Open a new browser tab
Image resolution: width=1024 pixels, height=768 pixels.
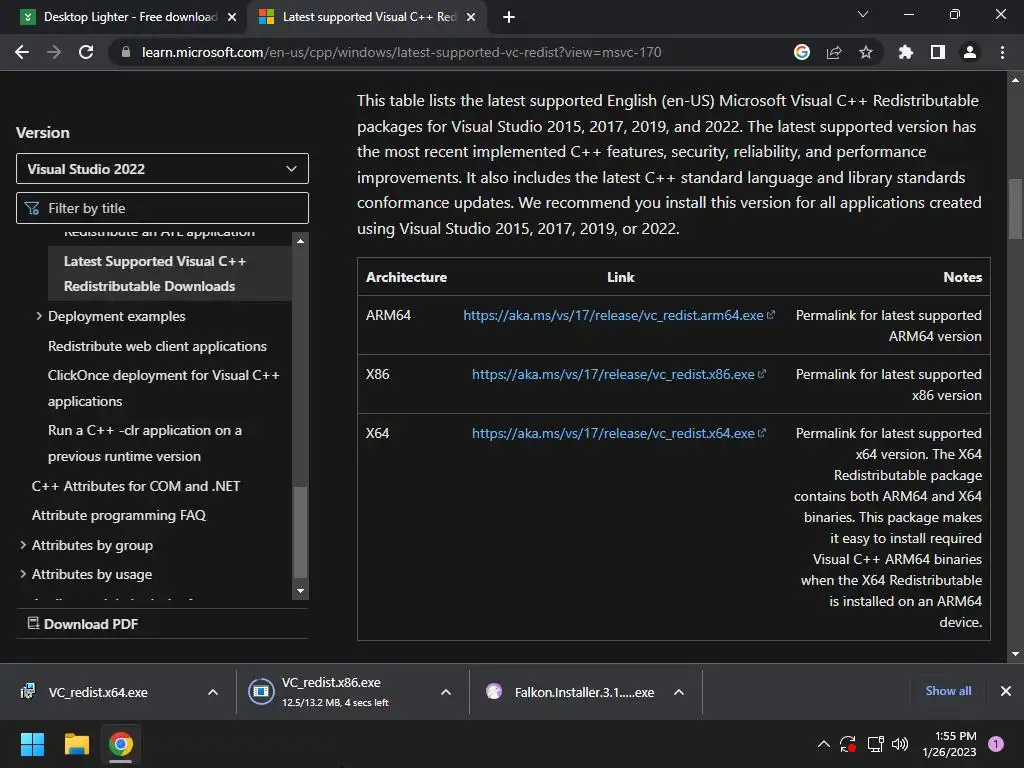(x=509, y=17)
